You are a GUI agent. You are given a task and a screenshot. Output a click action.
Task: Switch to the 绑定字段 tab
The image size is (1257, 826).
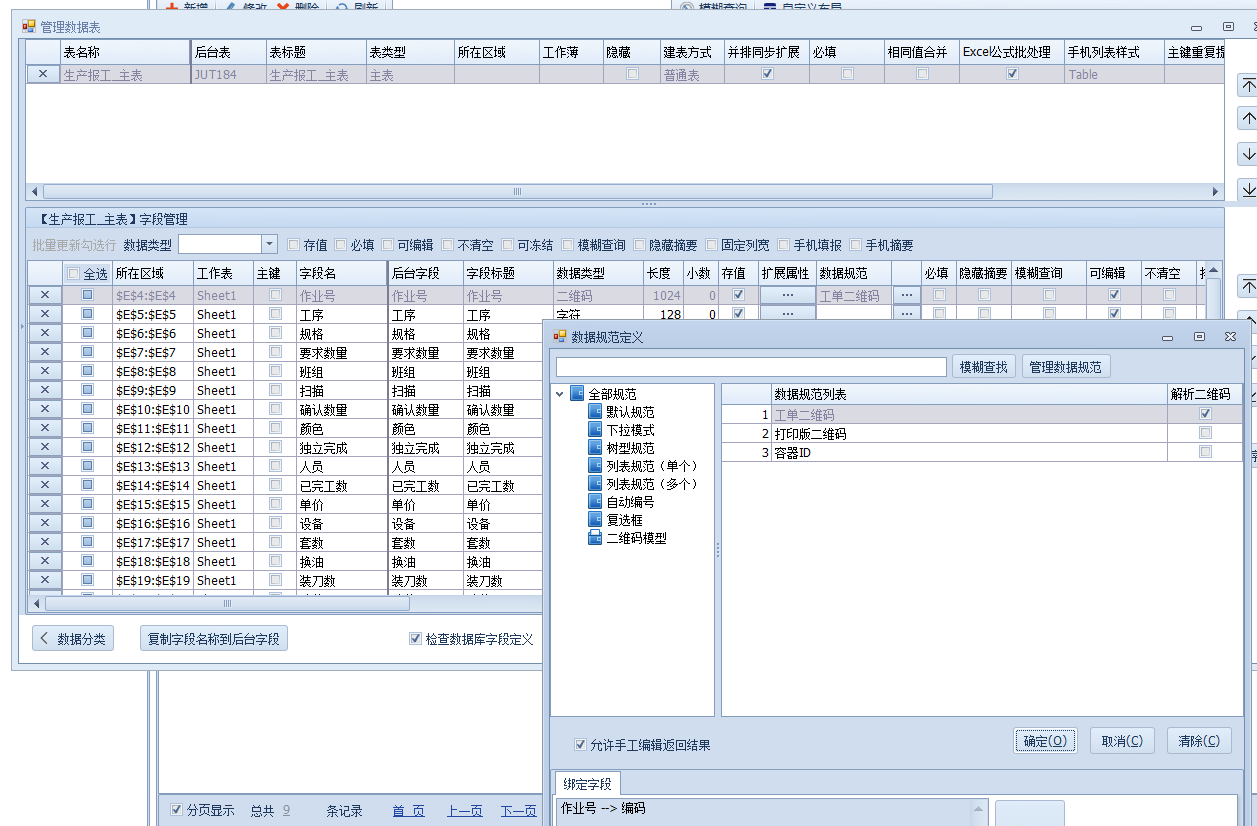[587, 783]
